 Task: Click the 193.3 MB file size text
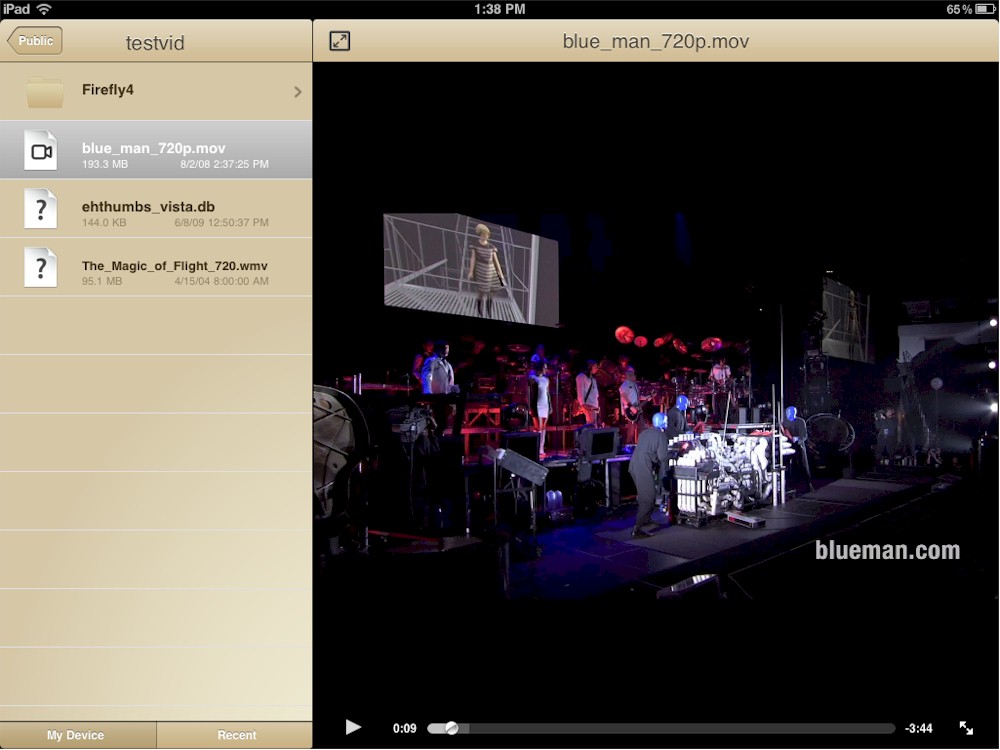coord(105,165)
